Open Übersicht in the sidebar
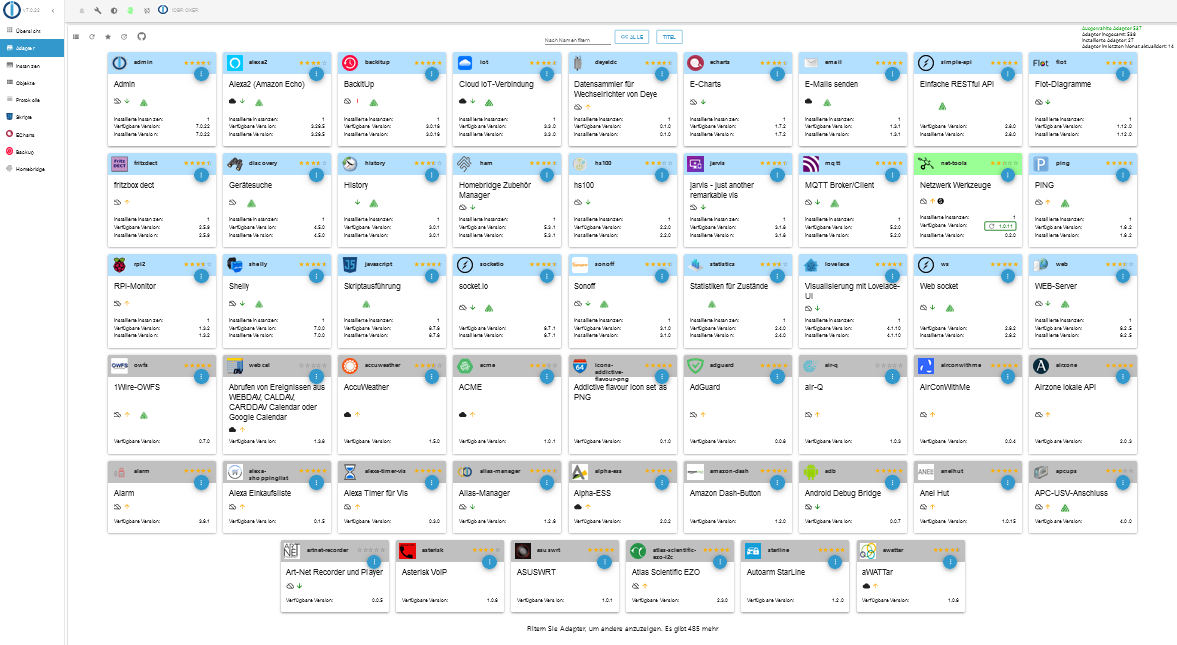The image size is (1177, 645). 32,31
